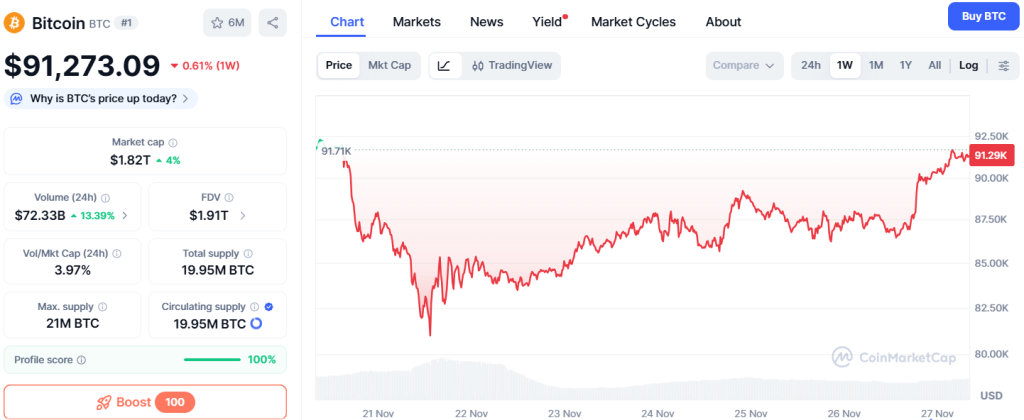Toggle the Log scale option
The width and height of the screenshot is (1024, 420).
click(x=968, y=66)
